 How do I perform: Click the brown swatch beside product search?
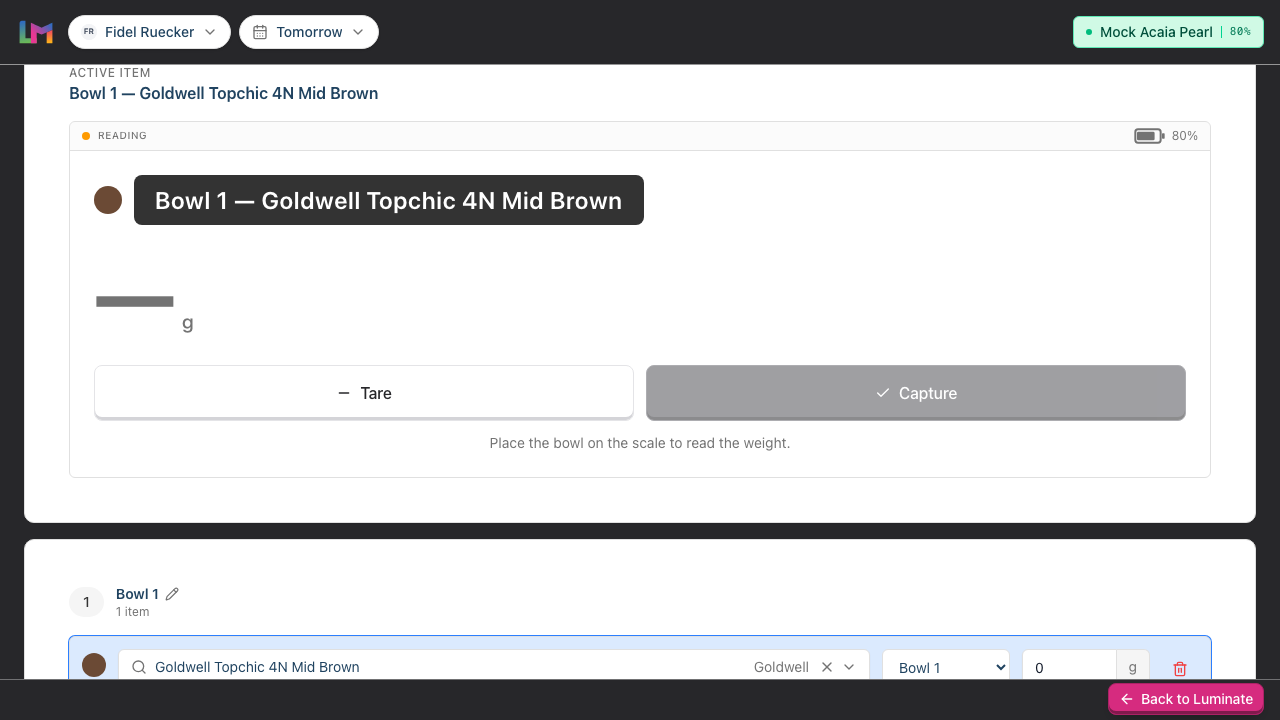point(94,665)
